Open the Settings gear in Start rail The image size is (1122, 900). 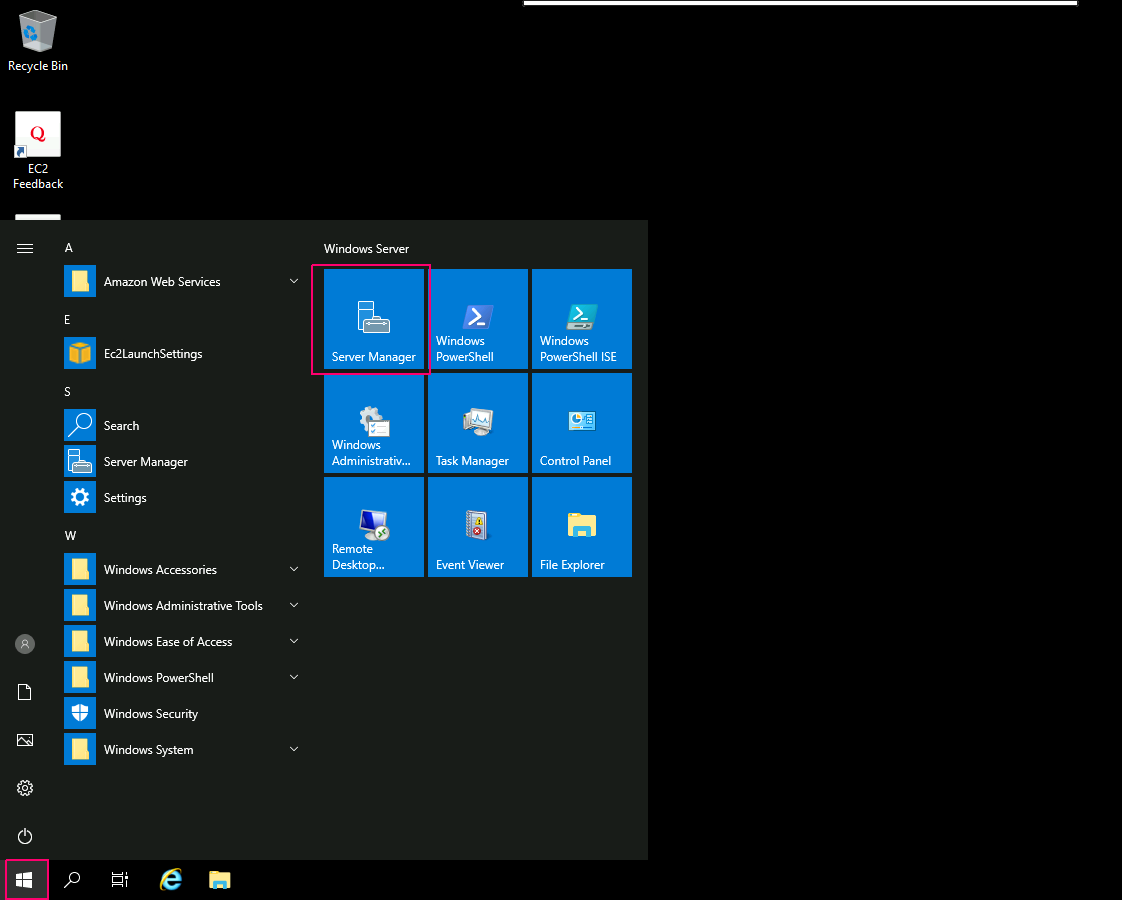pos(25,788)
